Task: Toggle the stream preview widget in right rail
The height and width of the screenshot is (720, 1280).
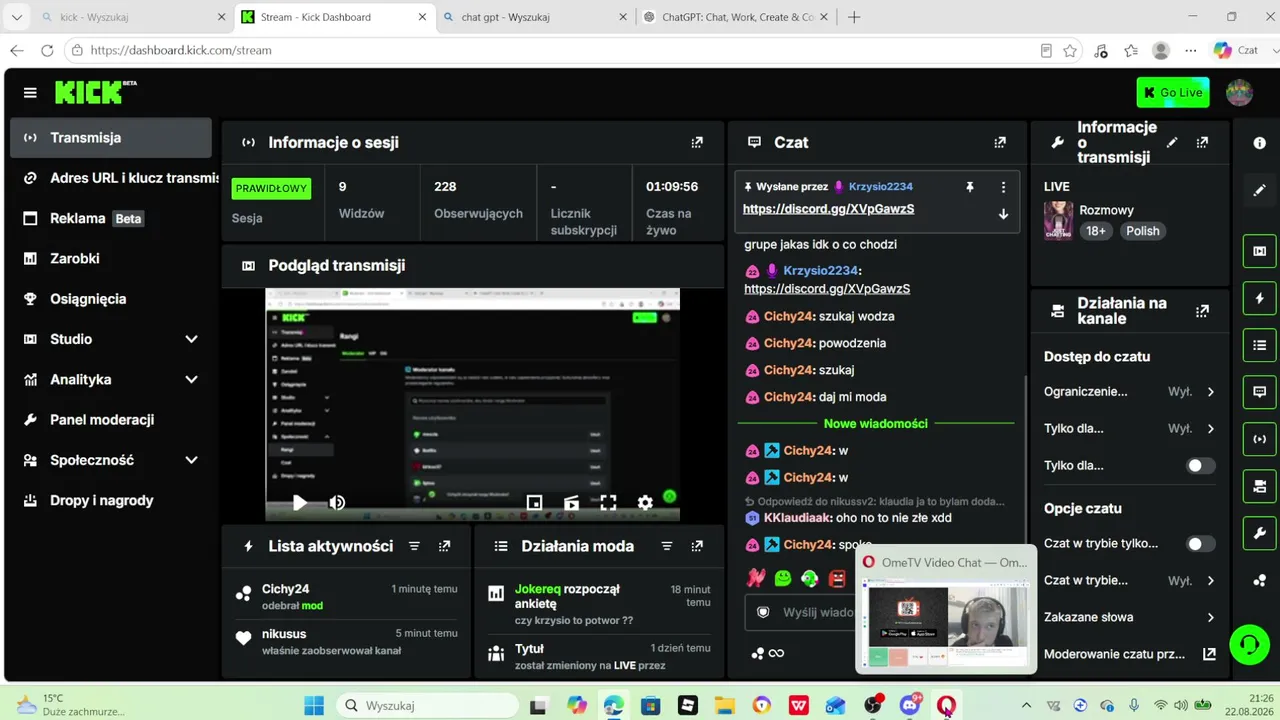Action: (1260, 251)
